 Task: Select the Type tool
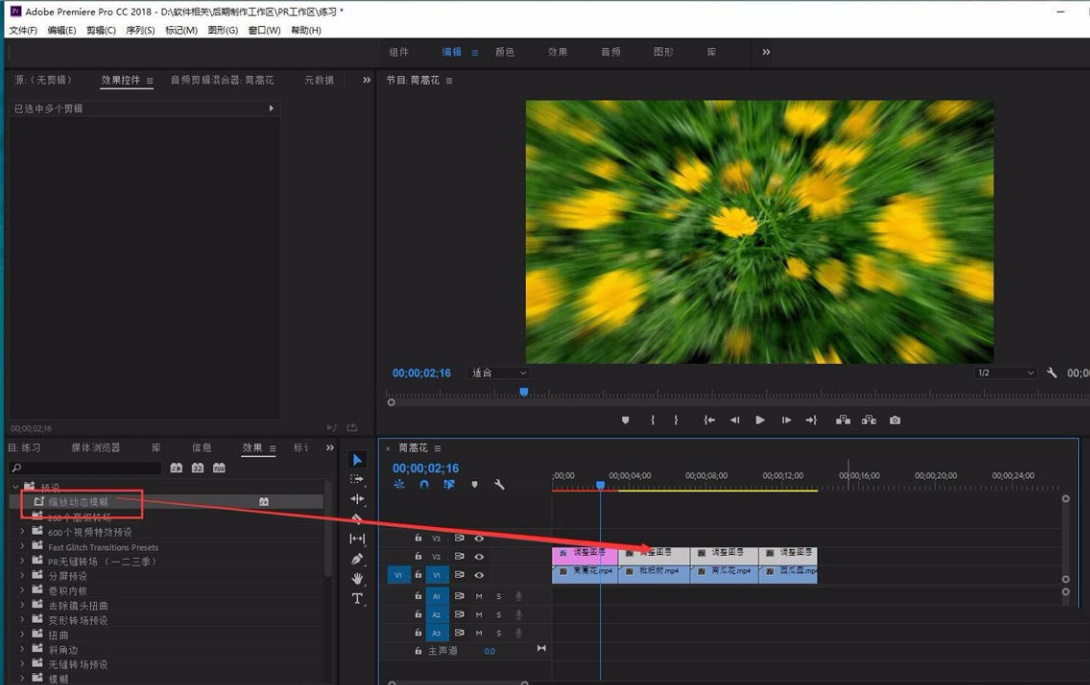[x=357, y=599]
